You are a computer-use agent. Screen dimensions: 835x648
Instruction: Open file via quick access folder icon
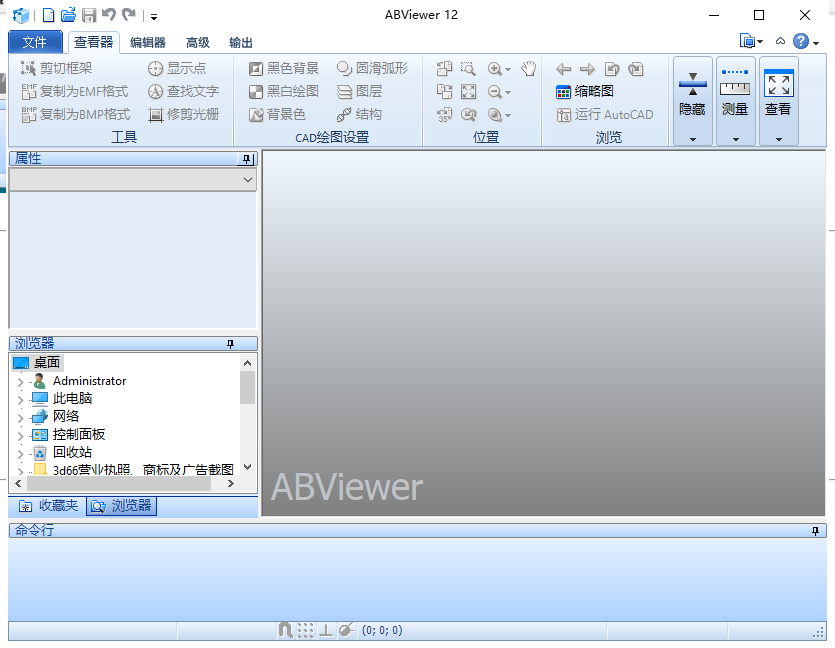68,15
